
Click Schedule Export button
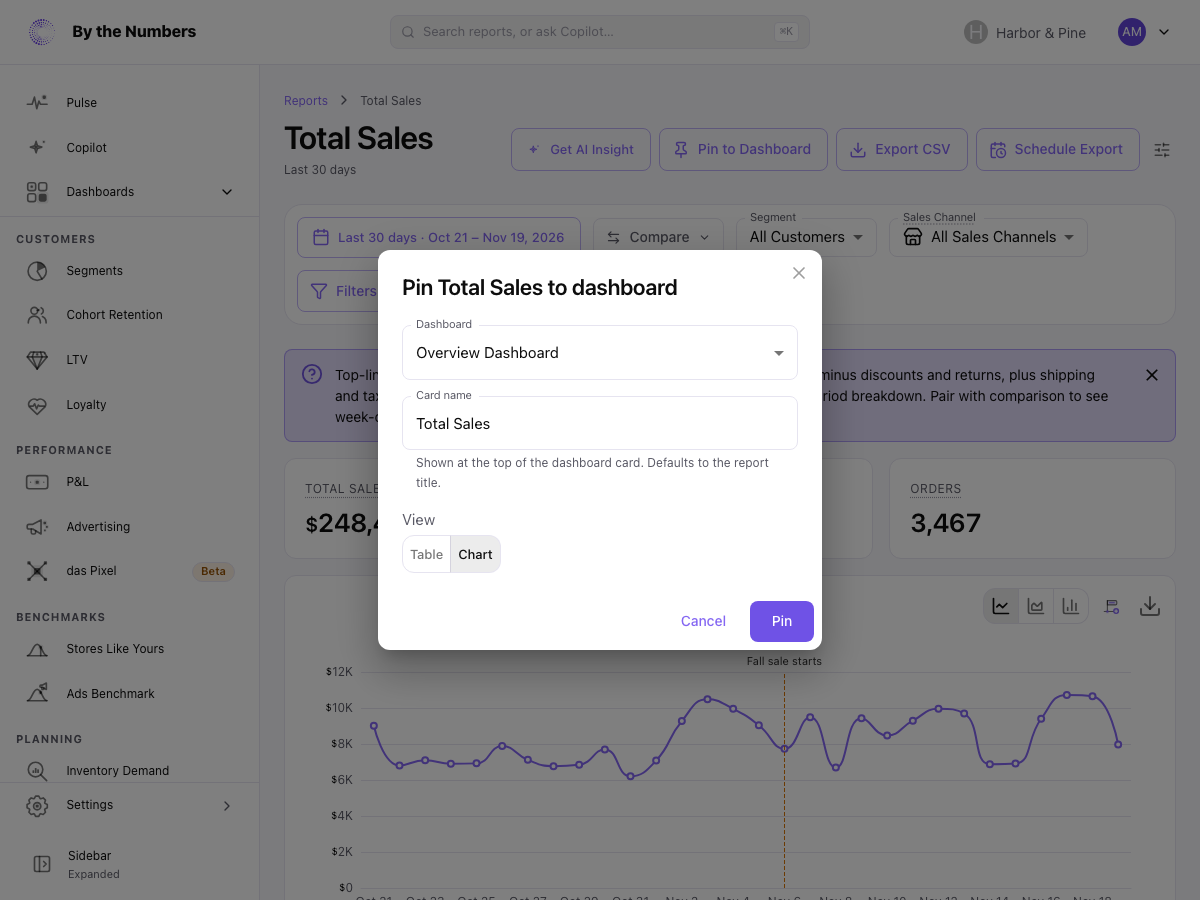1058,150
